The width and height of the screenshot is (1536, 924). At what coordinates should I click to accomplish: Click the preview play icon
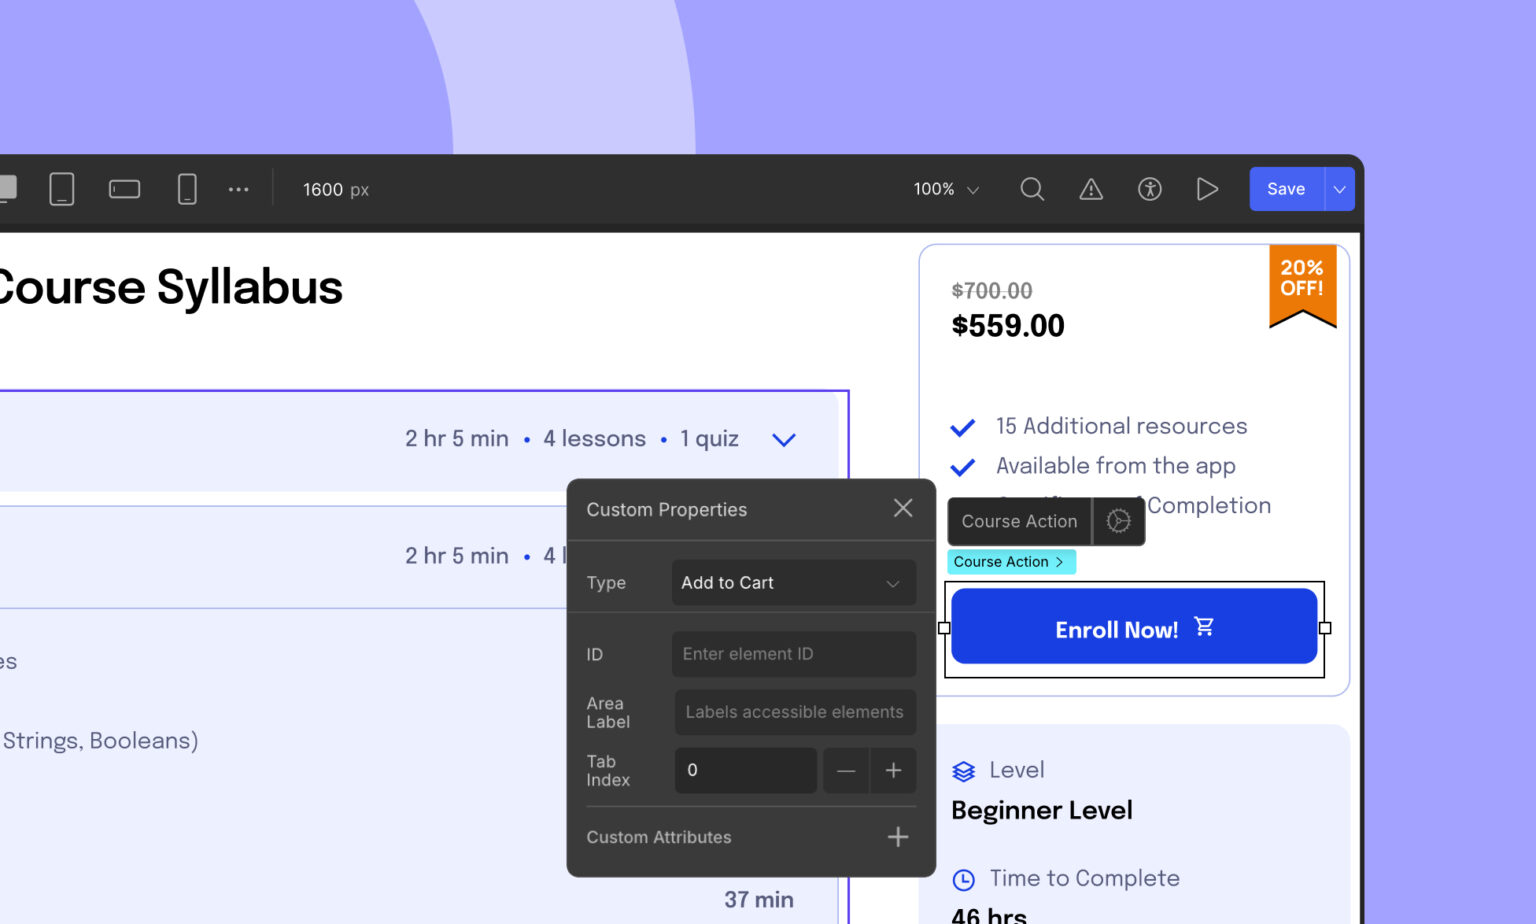tap(1208, 189)
